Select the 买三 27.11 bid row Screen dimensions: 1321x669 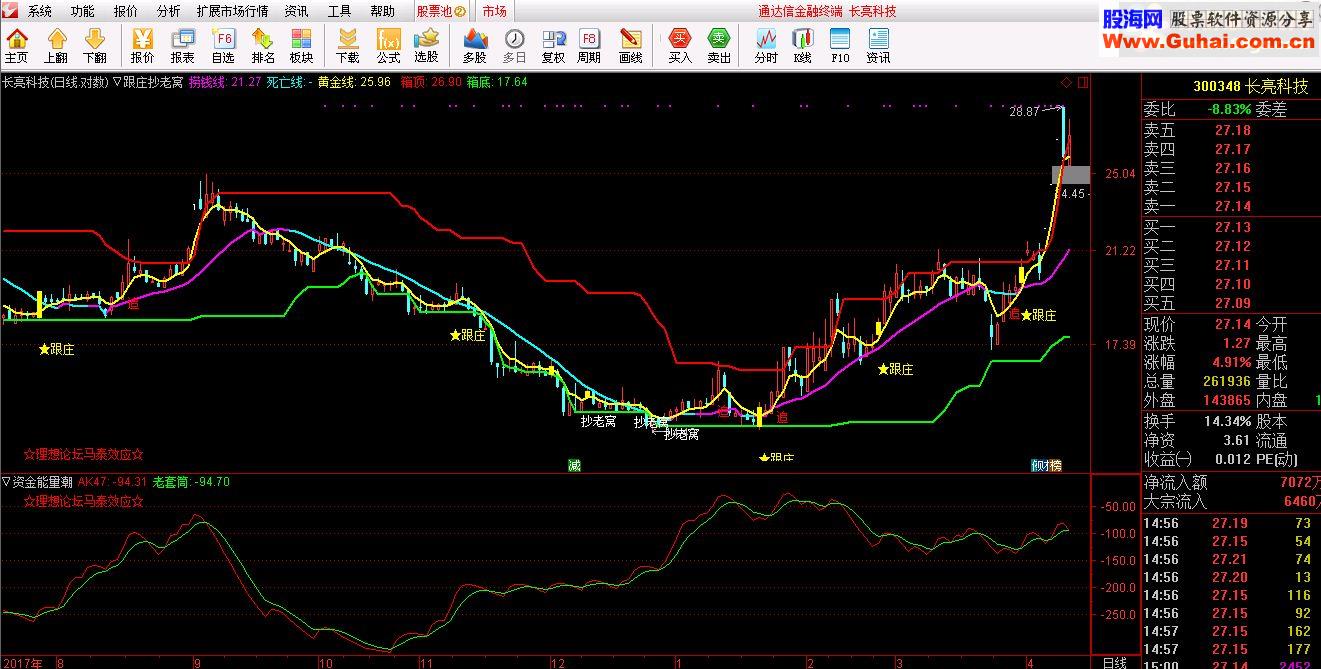[1231, 265]
